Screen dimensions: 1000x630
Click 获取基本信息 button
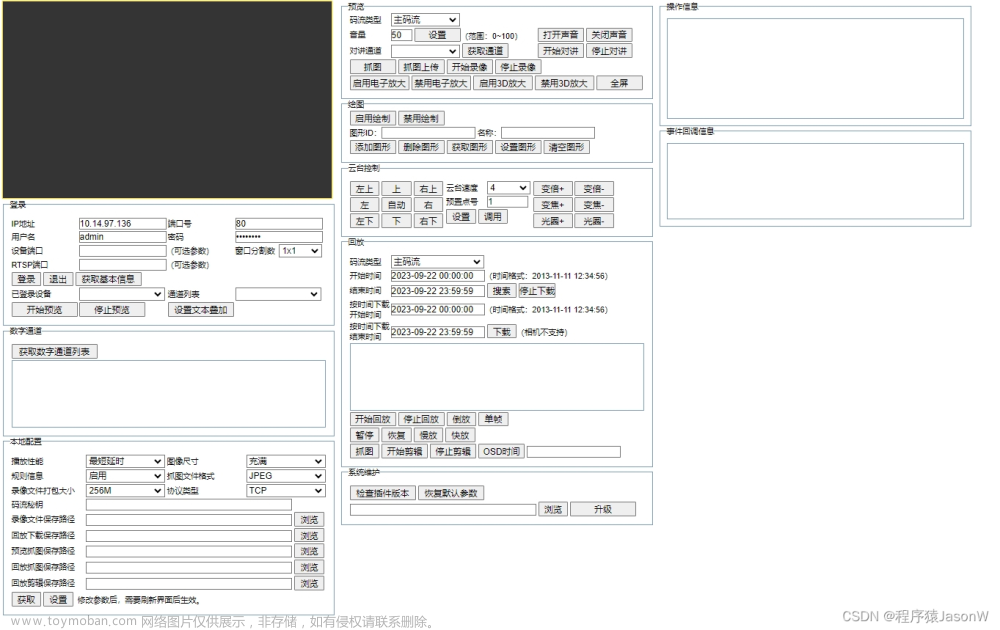click(108, 279)
